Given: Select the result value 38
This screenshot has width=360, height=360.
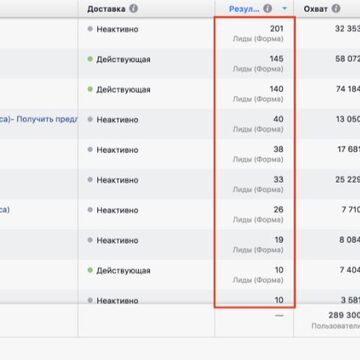Looking at the screenshot, I should pos(278,149).
